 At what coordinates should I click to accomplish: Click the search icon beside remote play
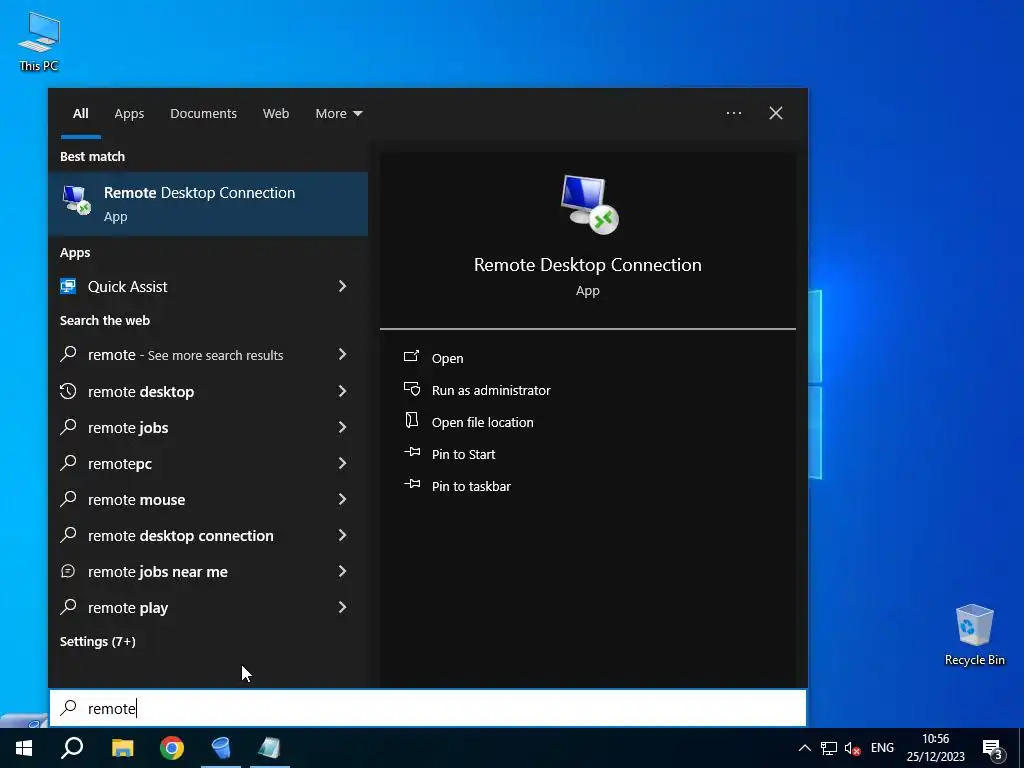pyautogui.click(x=68, y=607)
